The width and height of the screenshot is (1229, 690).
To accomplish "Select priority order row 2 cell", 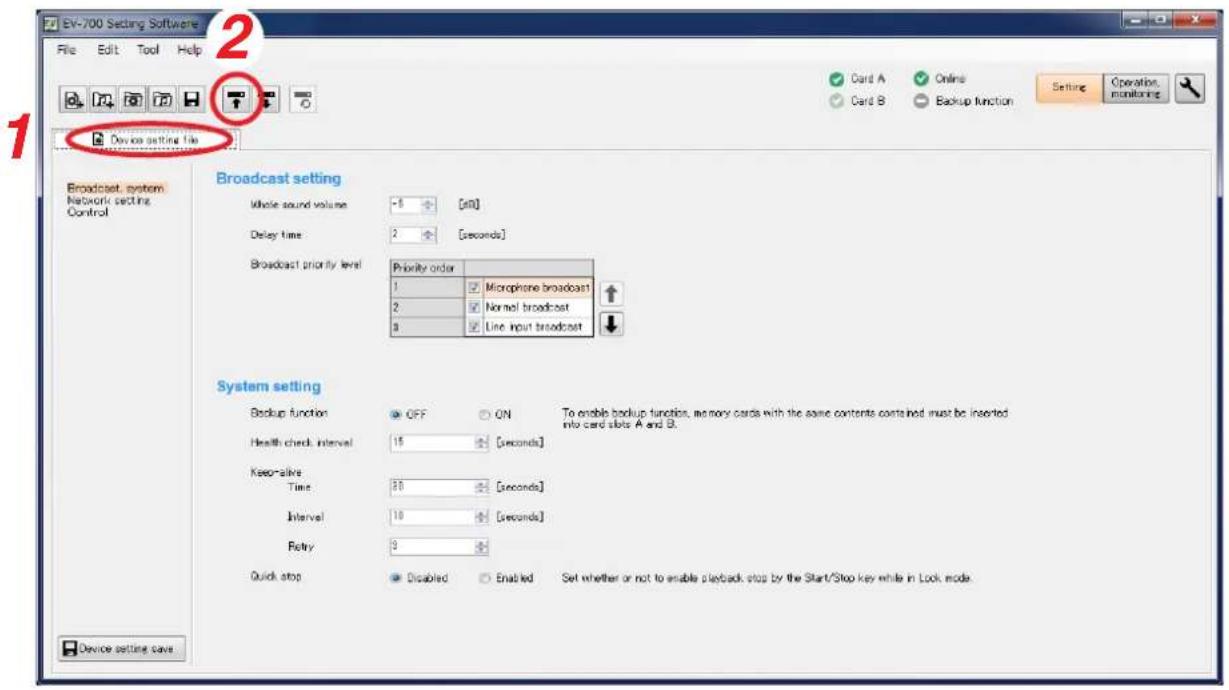I will click(427, 308).
